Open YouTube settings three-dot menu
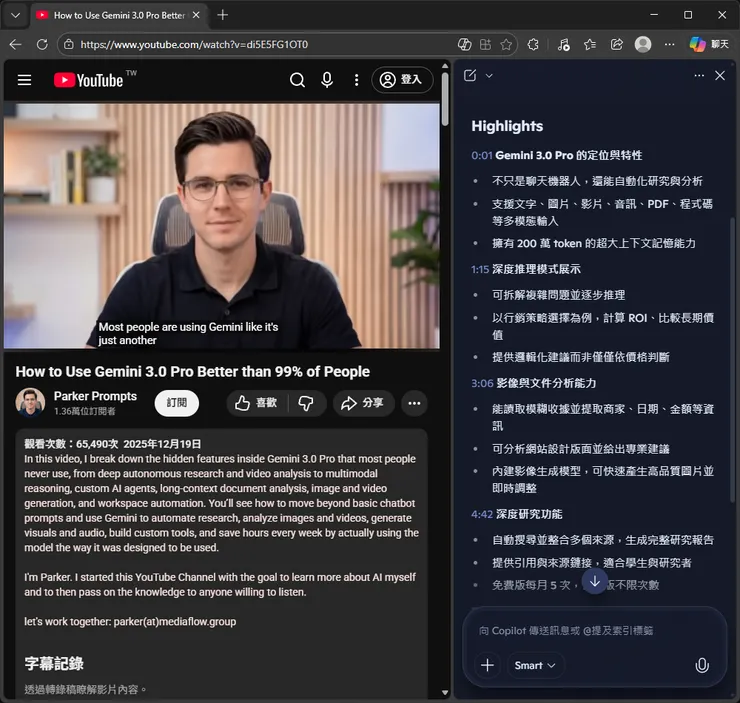 [356, 80]
